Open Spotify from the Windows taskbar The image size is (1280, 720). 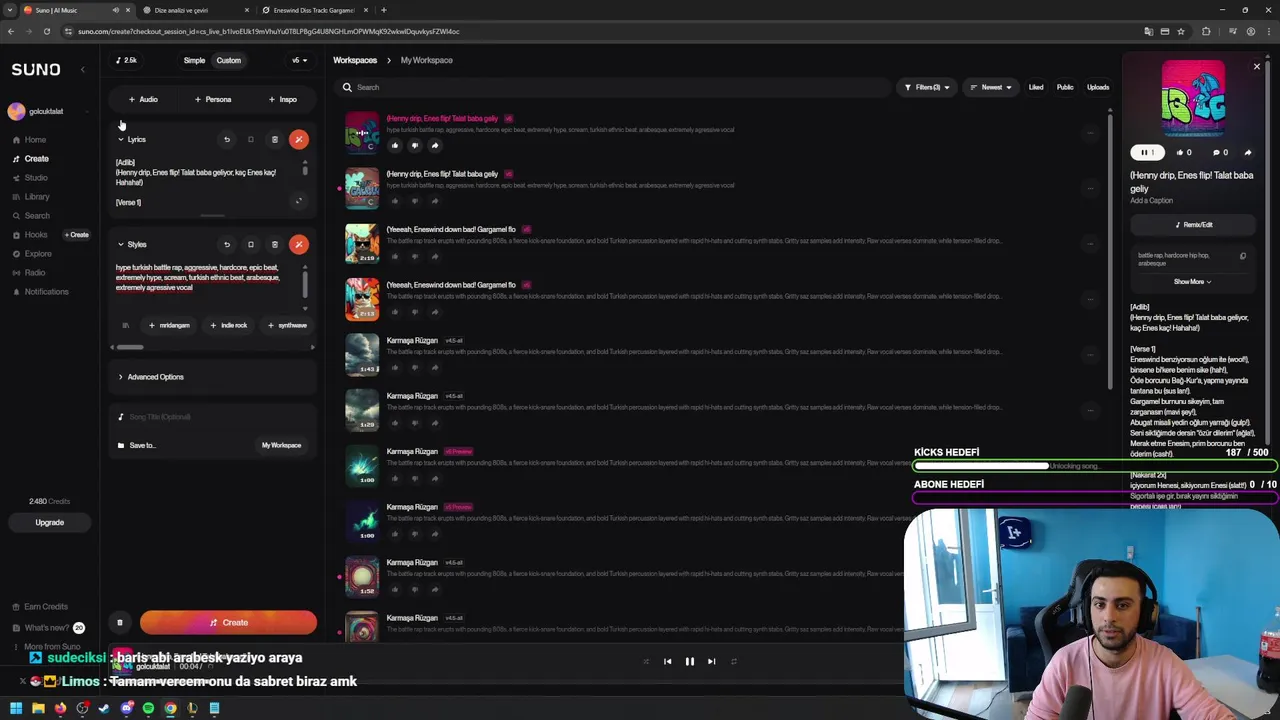pyautogui.click(x=148, y=708)
